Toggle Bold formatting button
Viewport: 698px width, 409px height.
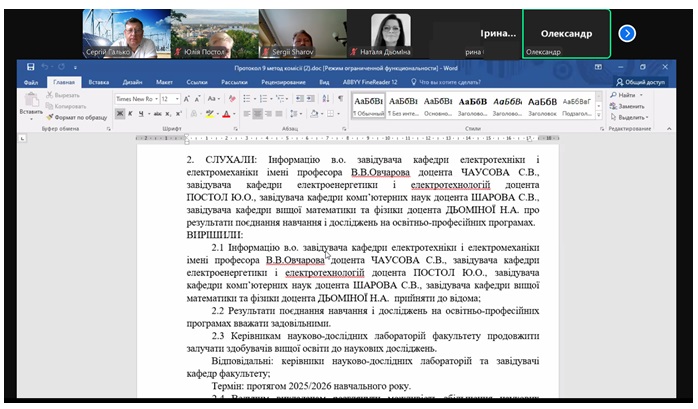[119, 115]
